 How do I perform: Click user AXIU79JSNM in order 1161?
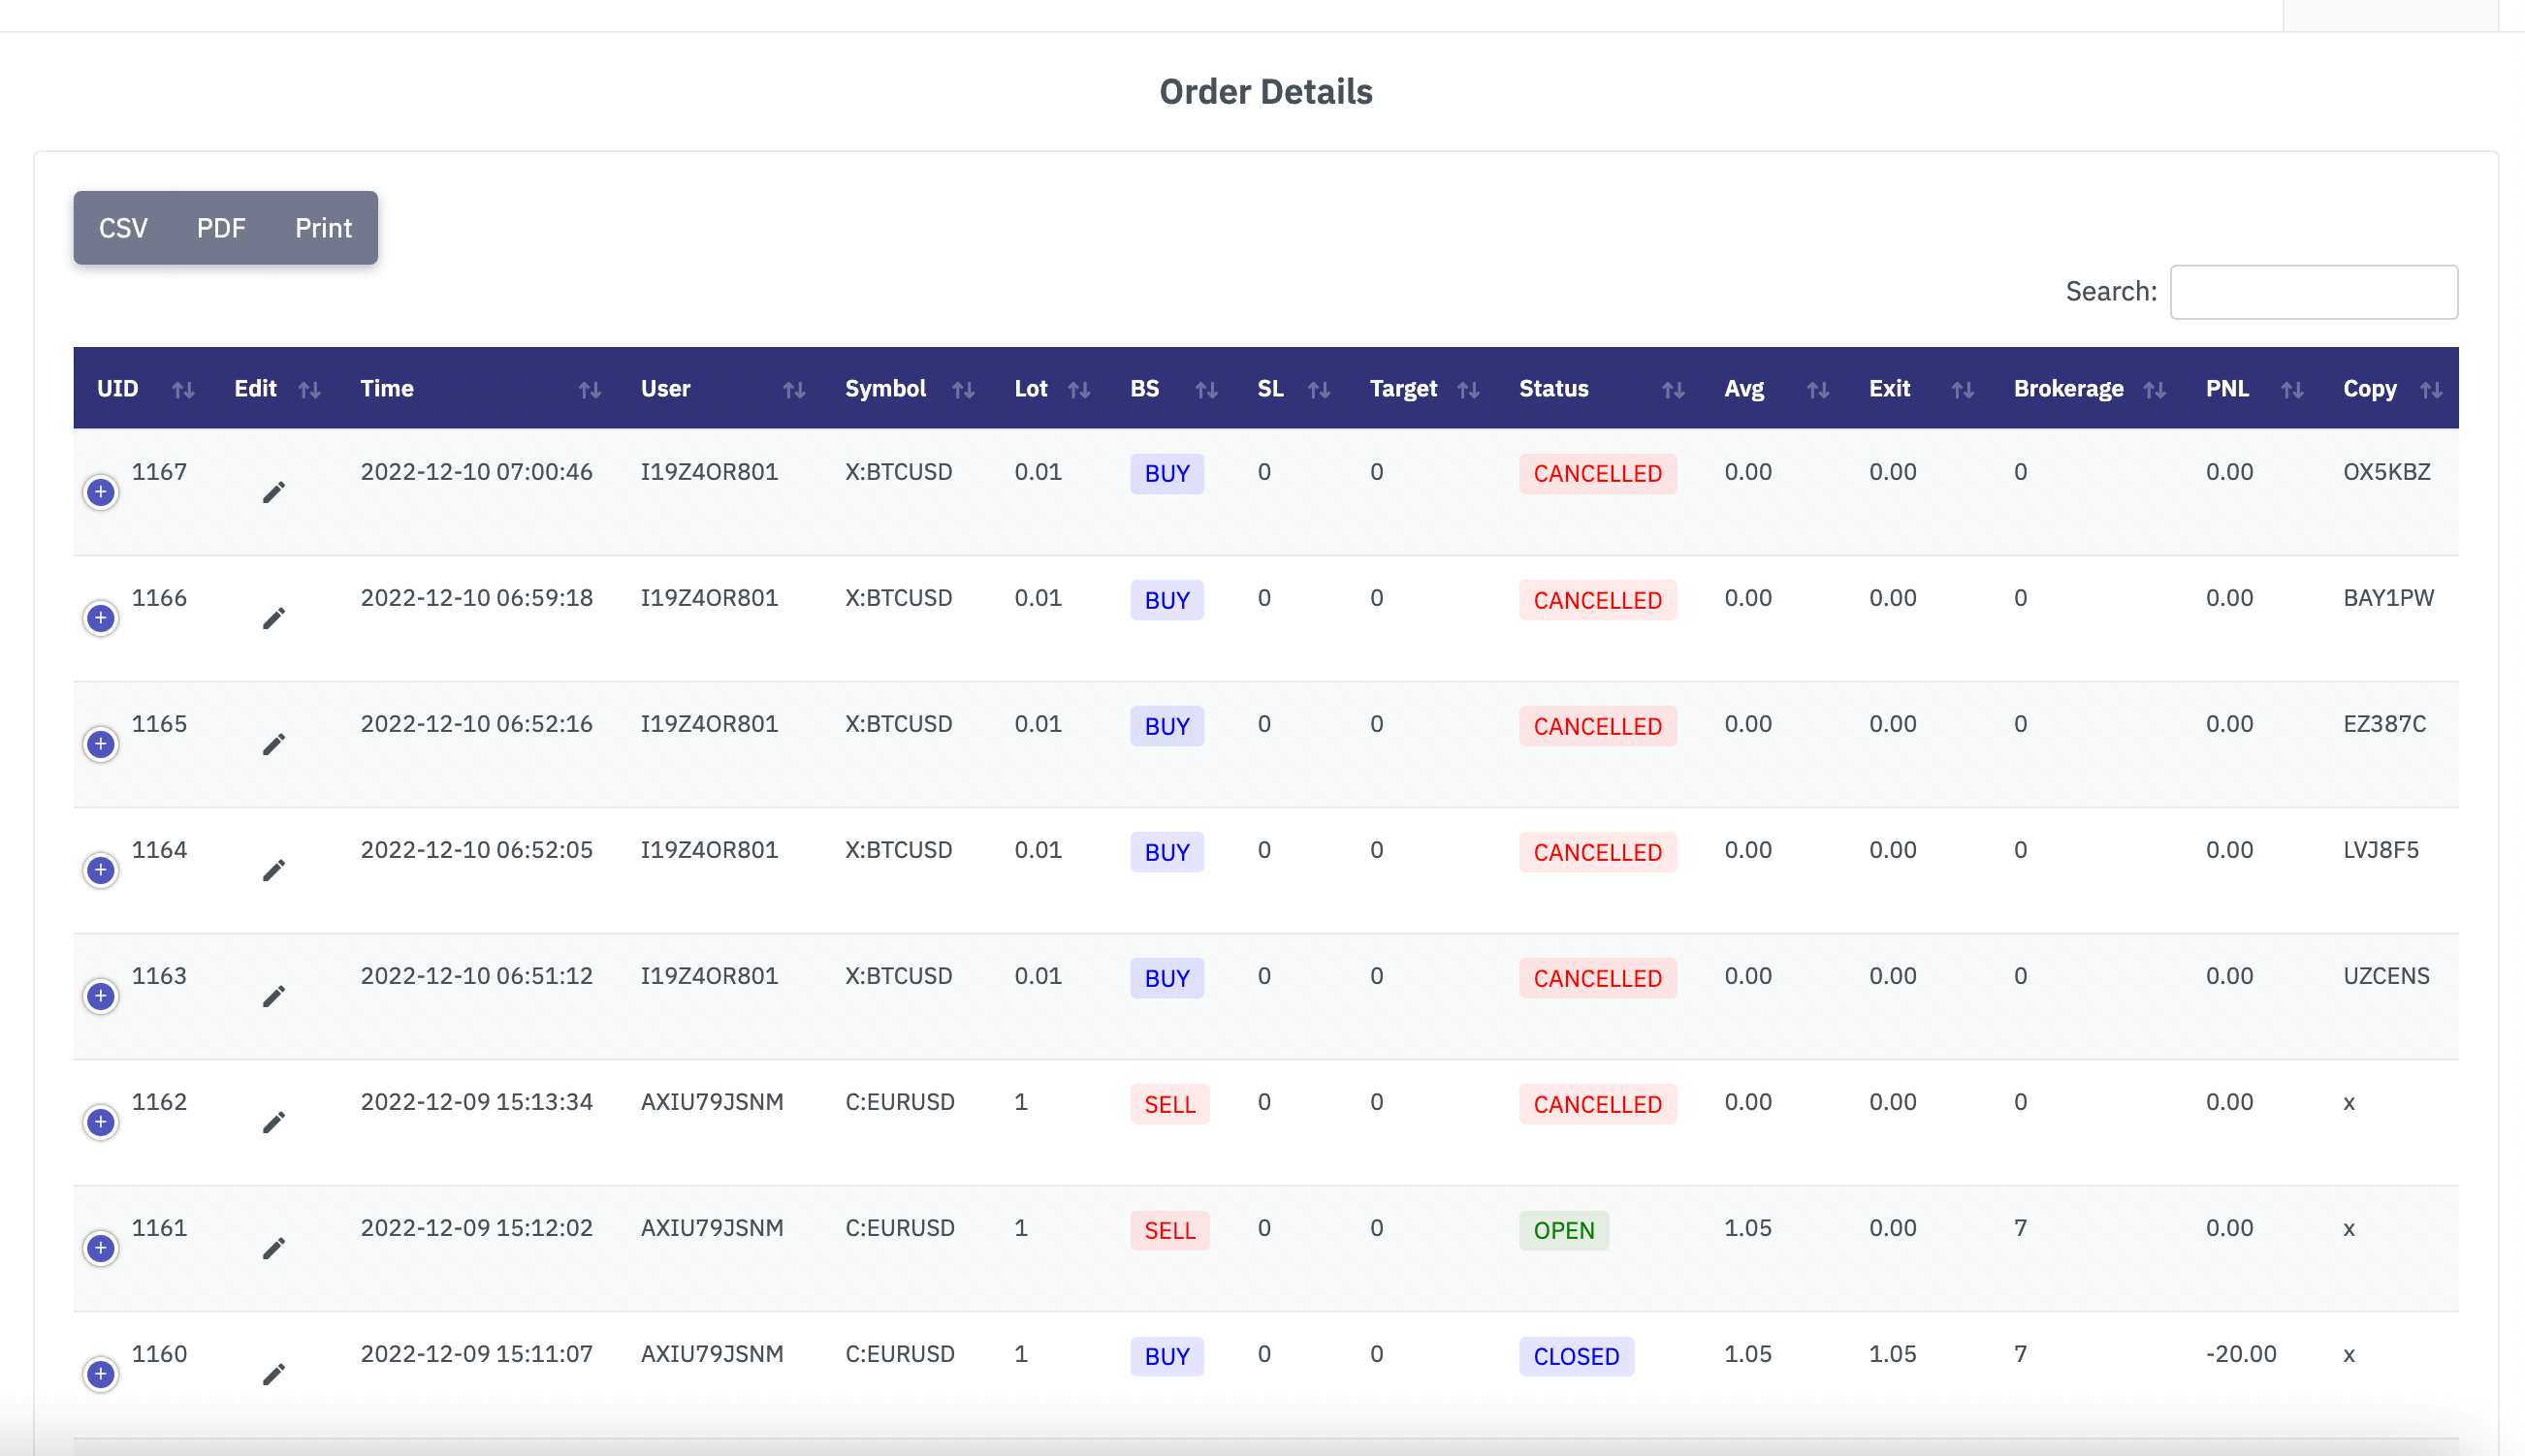point(711,1228)
